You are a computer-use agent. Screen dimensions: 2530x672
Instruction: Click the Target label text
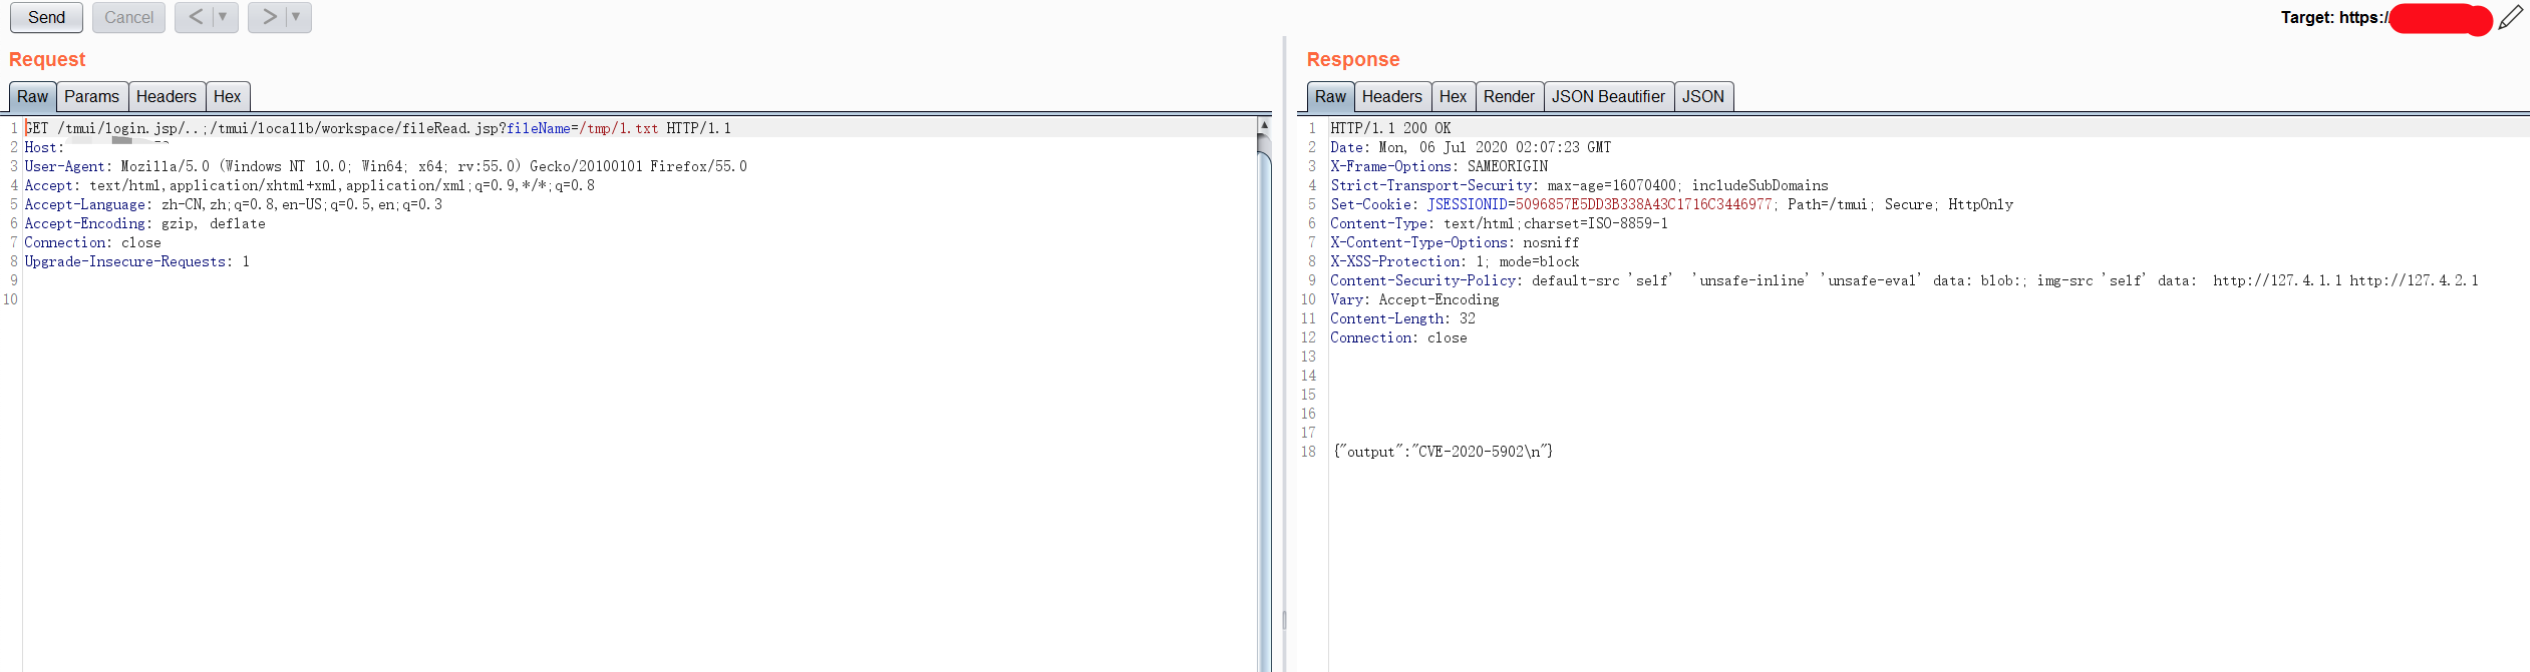(x=2334, y=17)
